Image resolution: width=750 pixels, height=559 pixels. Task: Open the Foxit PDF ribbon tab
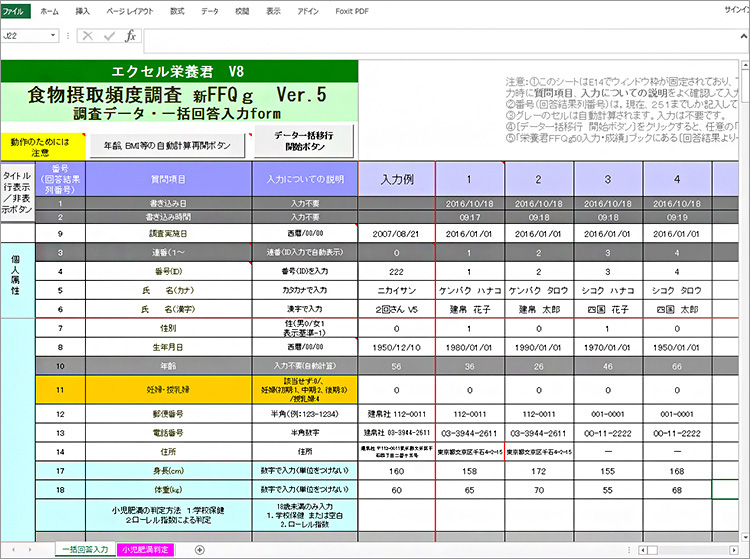(x=352, y=11)
